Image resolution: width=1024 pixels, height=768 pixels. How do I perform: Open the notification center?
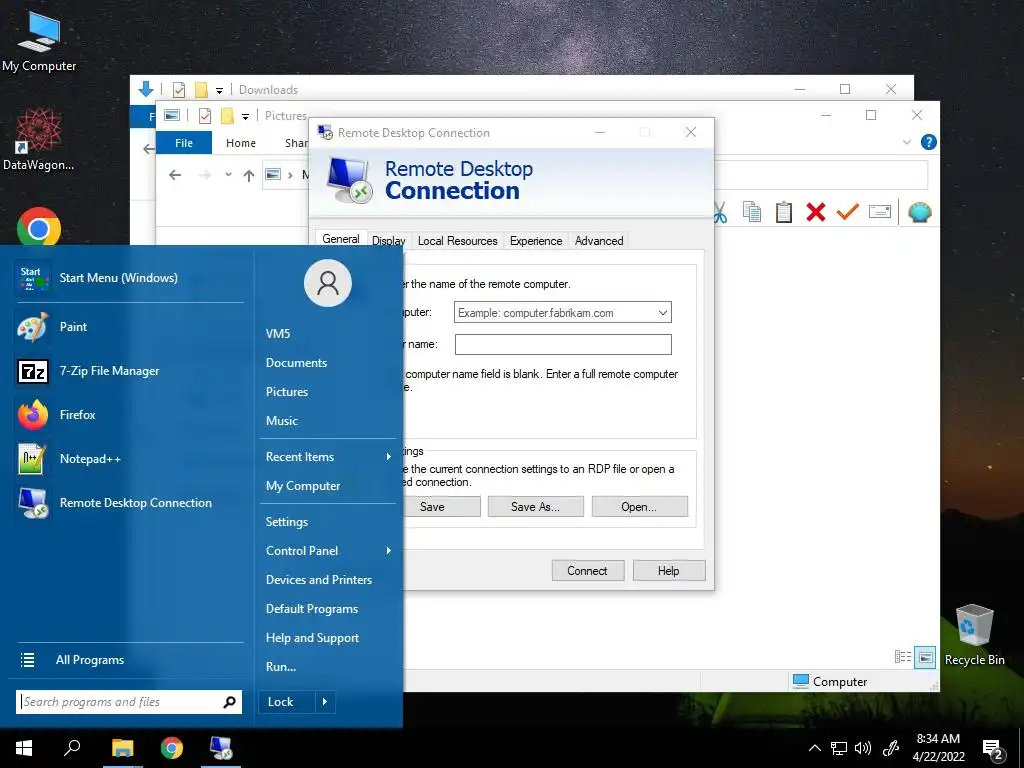(x=993, y=749)
